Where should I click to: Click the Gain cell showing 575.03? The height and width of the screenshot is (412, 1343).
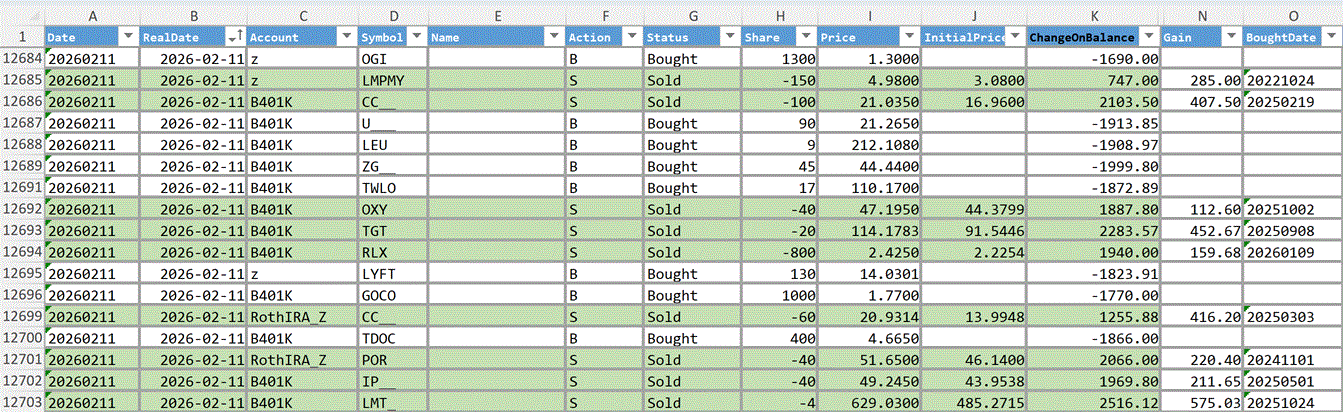point(1202,400)
